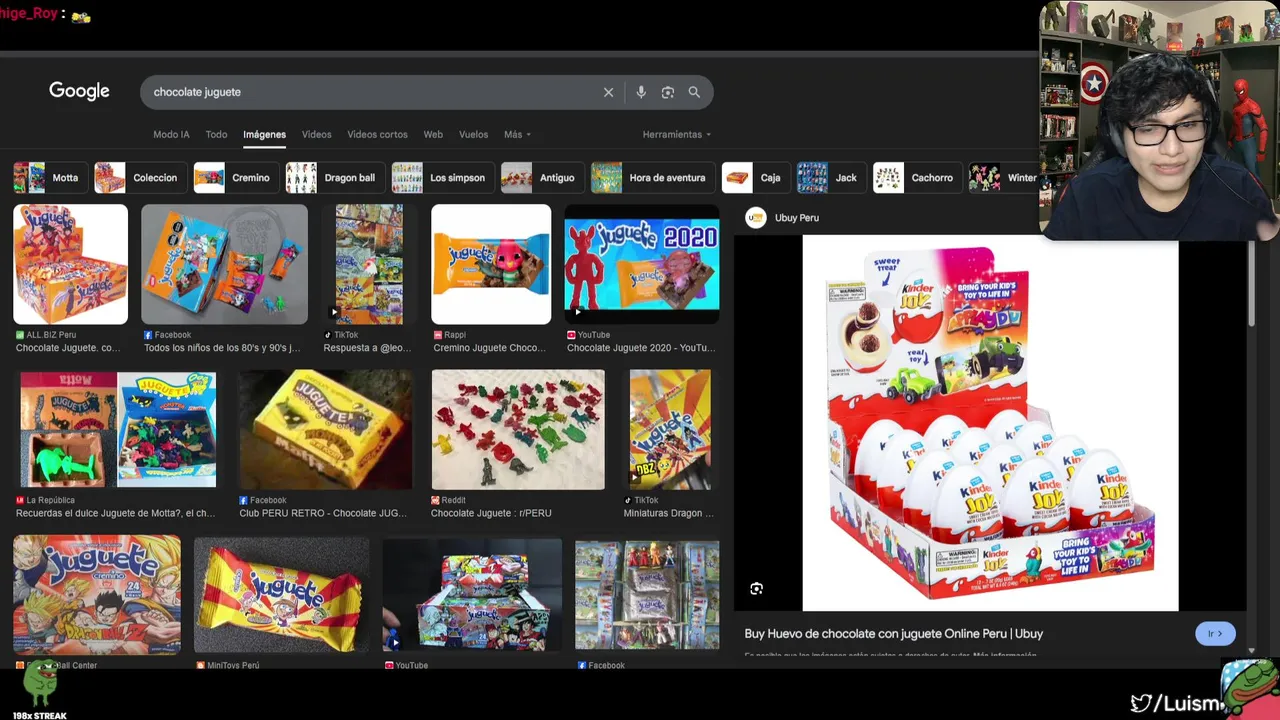1280x720 pixels.
Task: Filter images by Caja chip
Action: point(754,178)
